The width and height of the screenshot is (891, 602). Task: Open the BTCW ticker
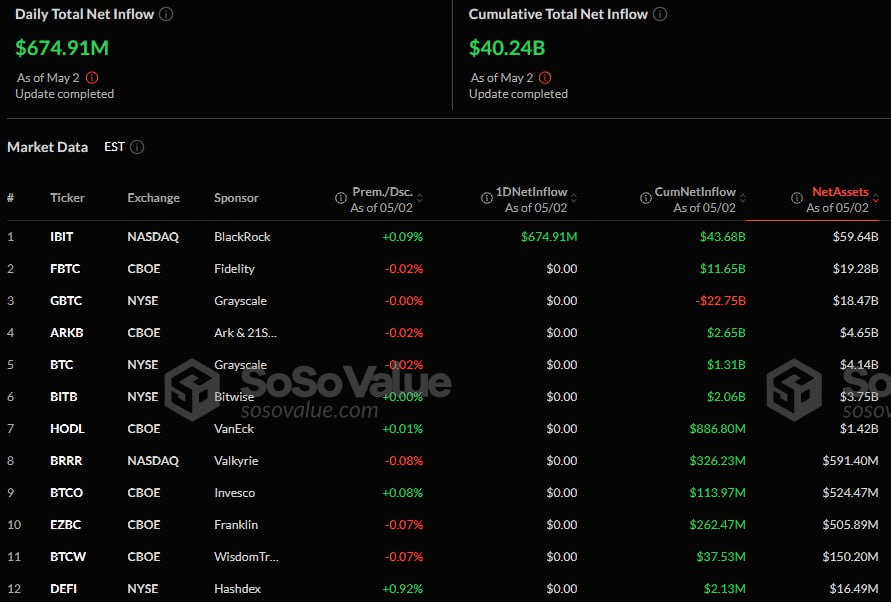68,557
